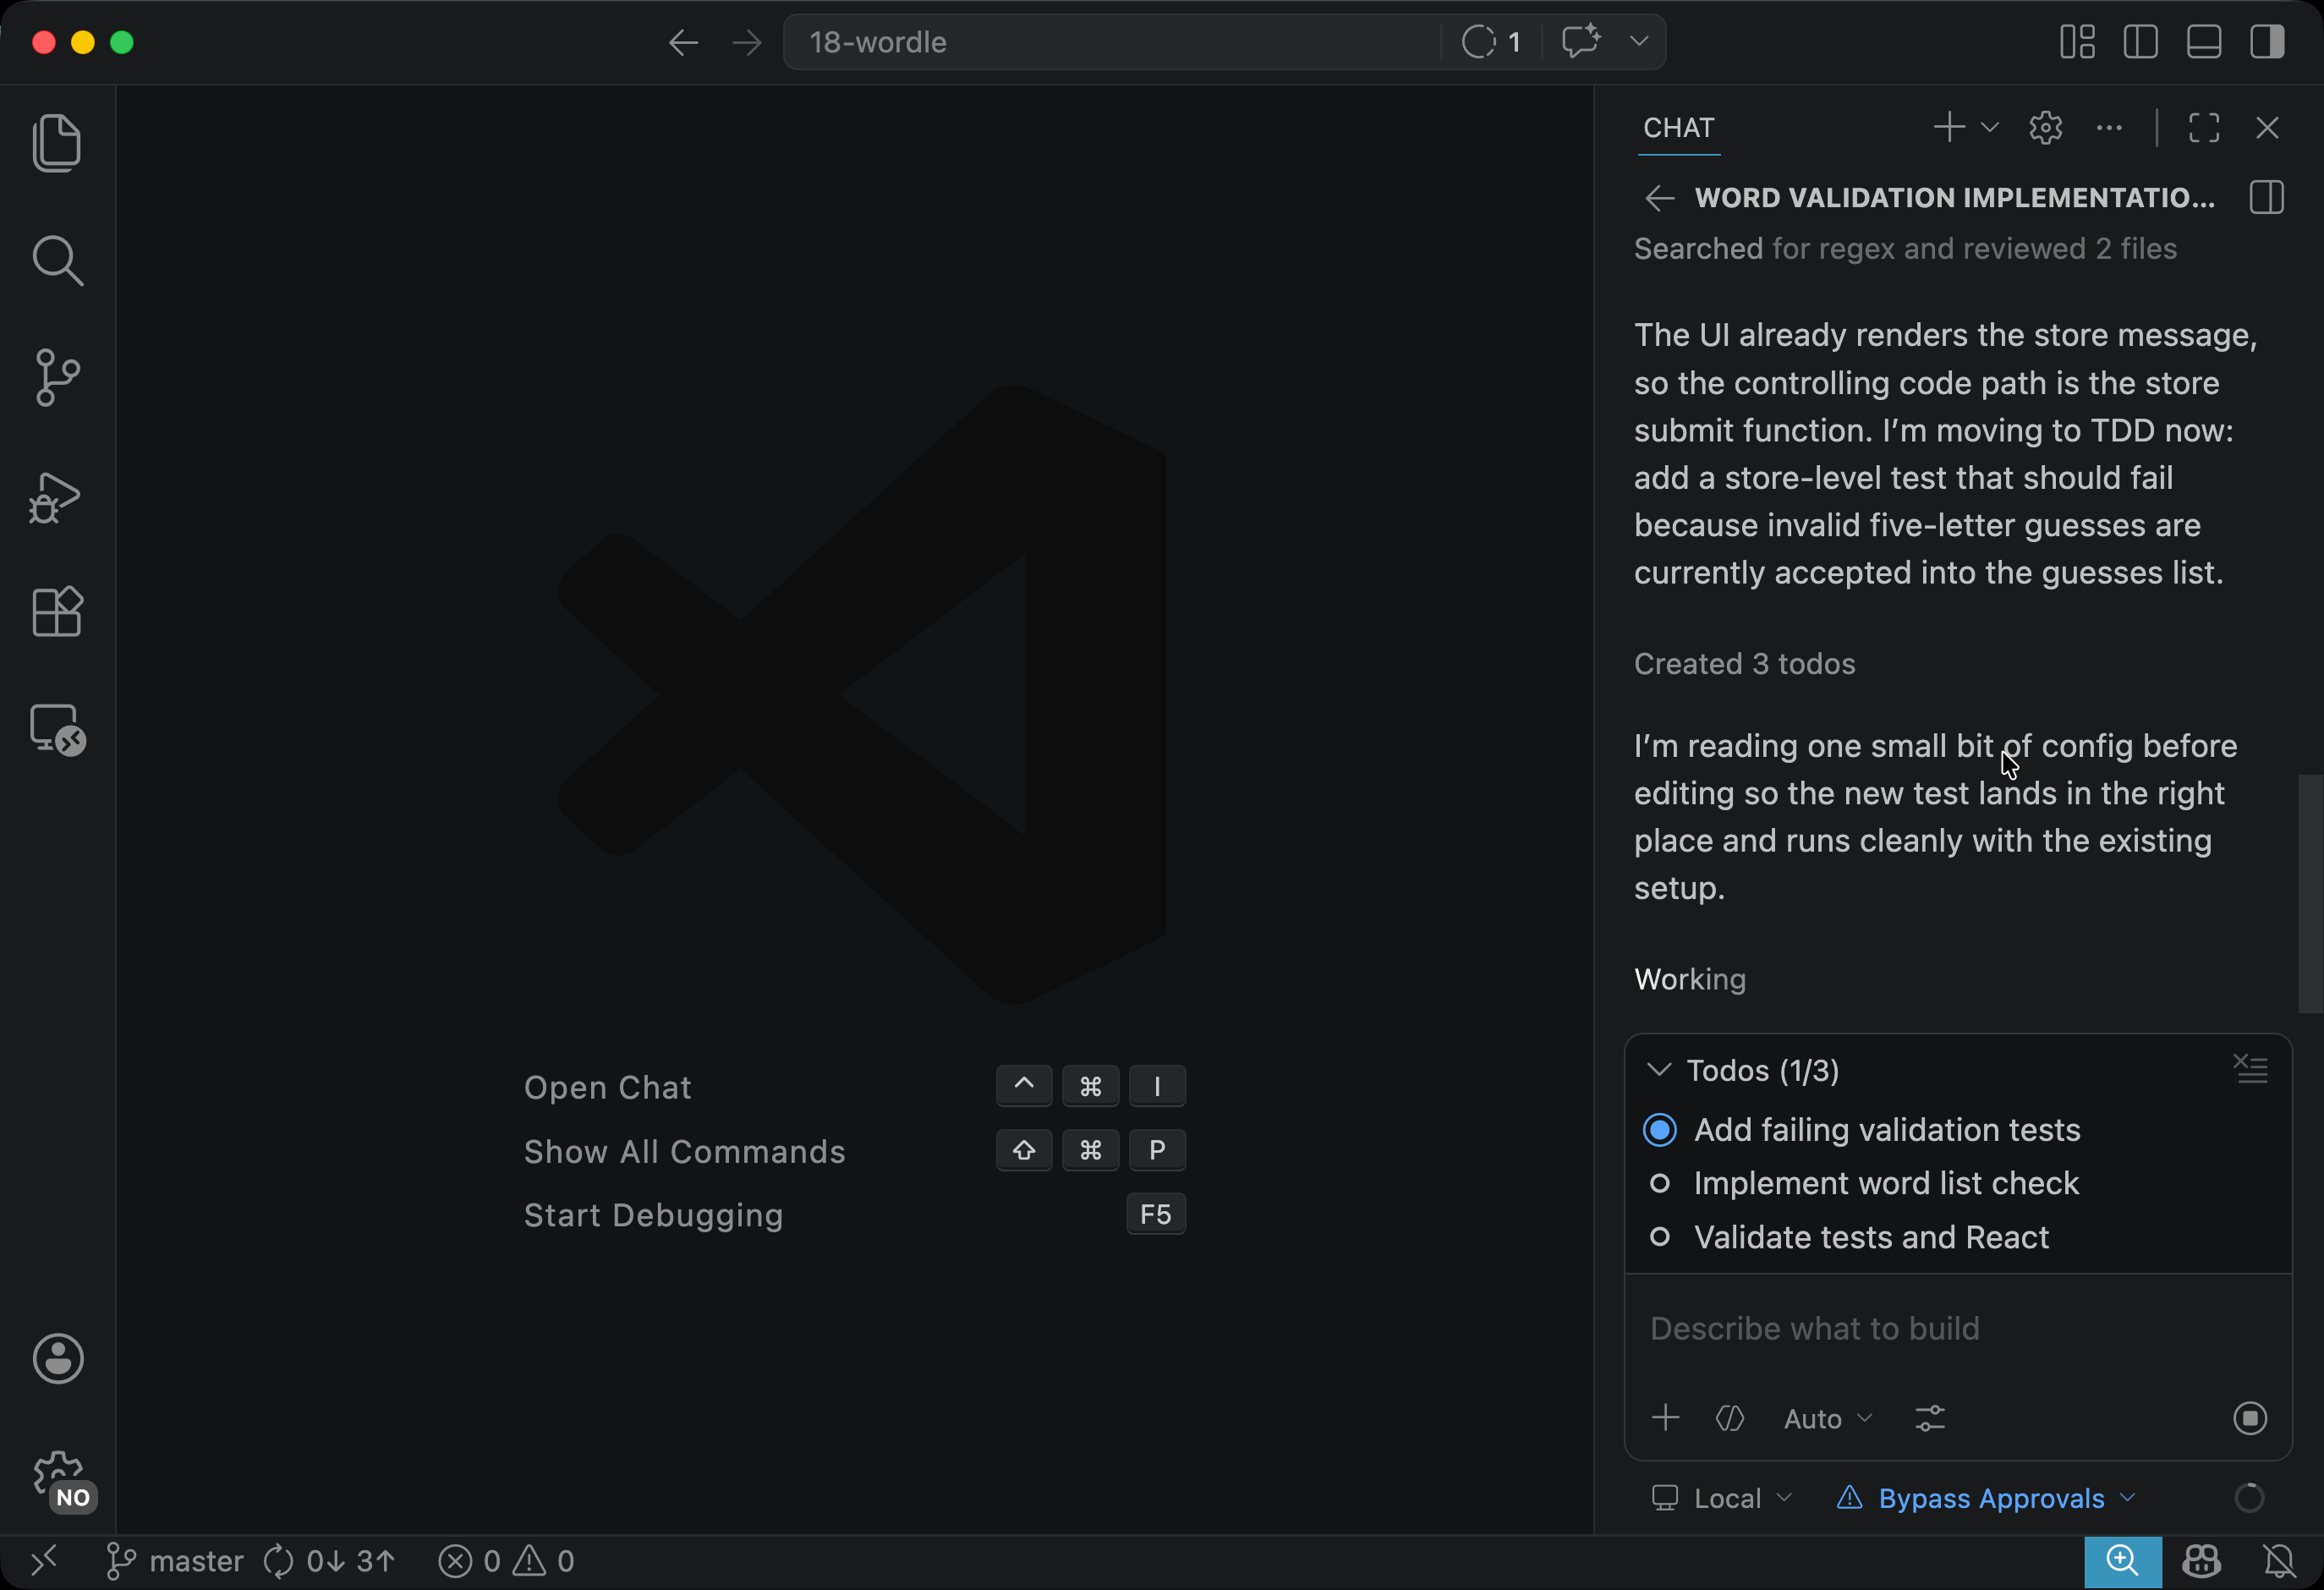Image resolution: width=2324 pixels, height=1590 pixels.
Task: Go back from Word Validation session
Action: 1659,198
